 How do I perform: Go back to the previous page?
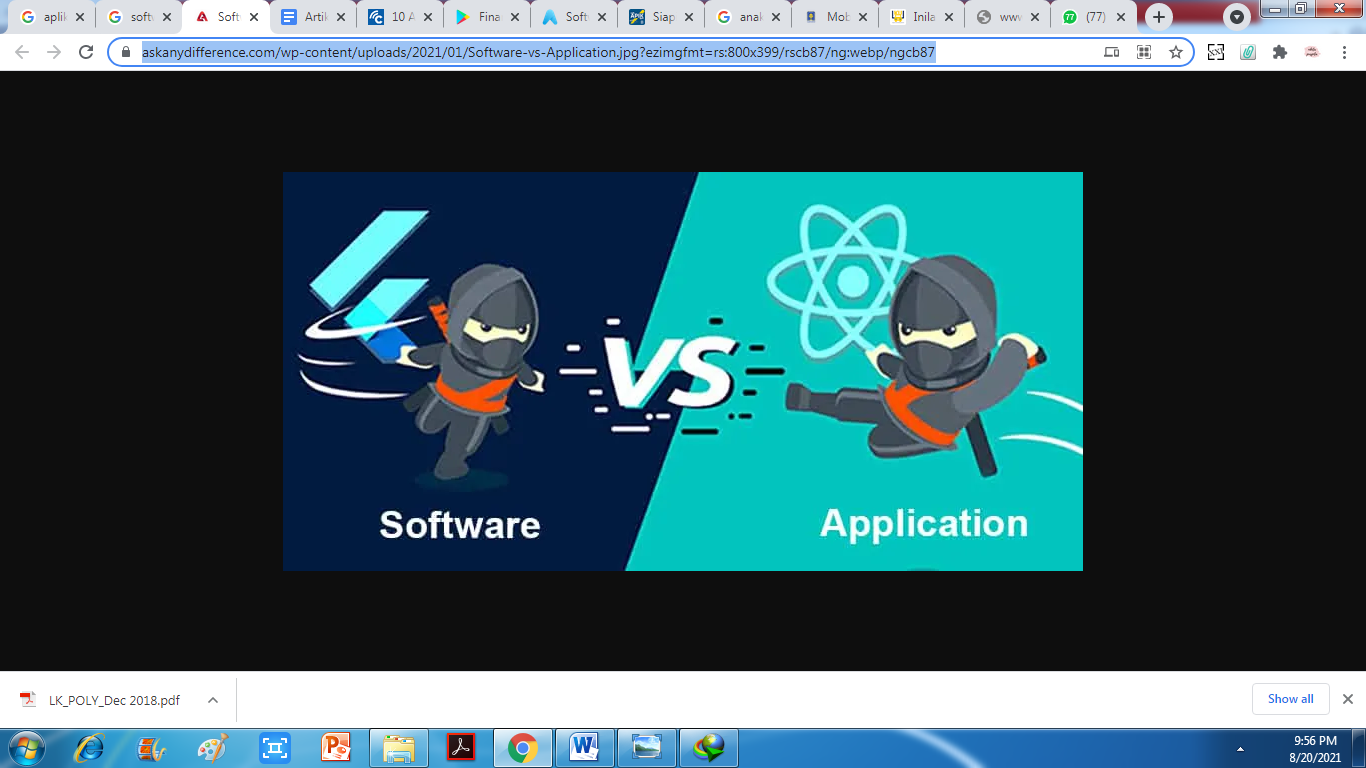[22, 52]
